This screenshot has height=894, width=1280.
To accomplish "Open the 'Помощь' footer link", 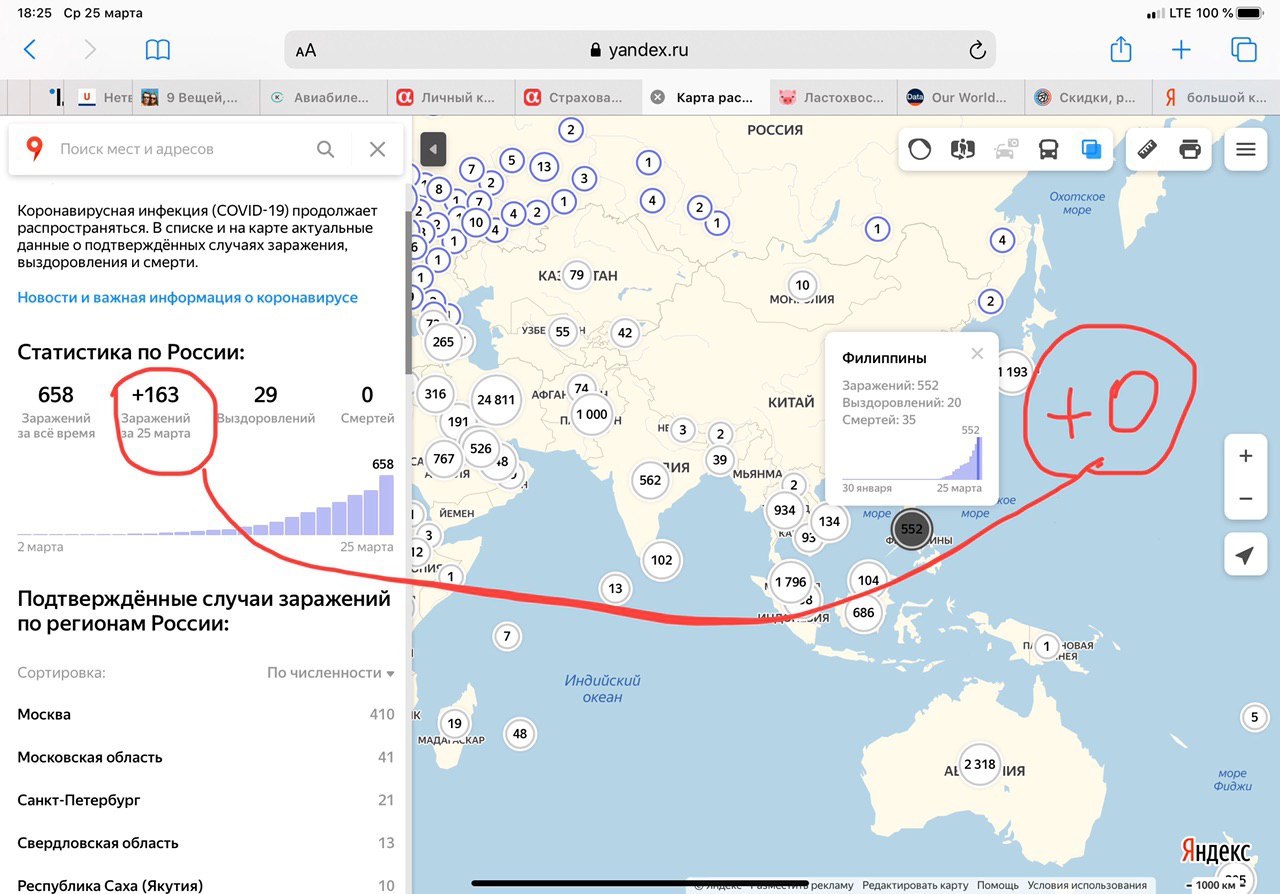I will [998, 885].
